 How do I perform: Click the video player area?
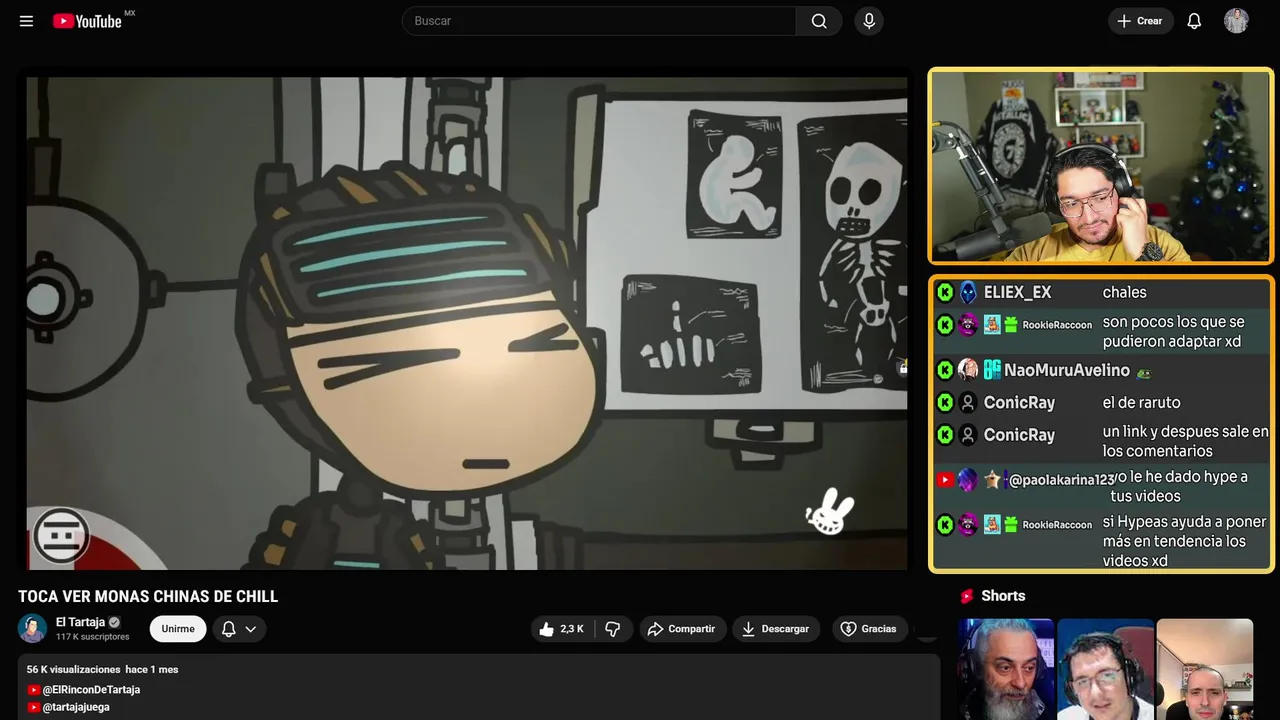[x=466, y=323]
